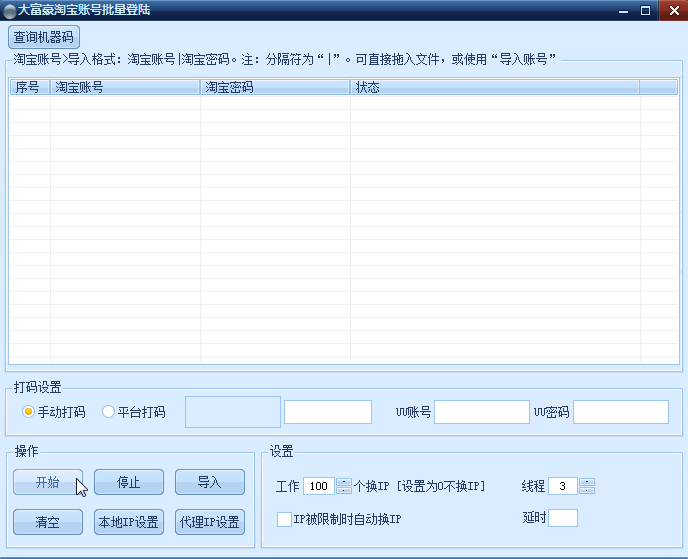Click the 淘宝密码 column header
The width and height of the screenshot is (688, 559).
tap(275, 87)
